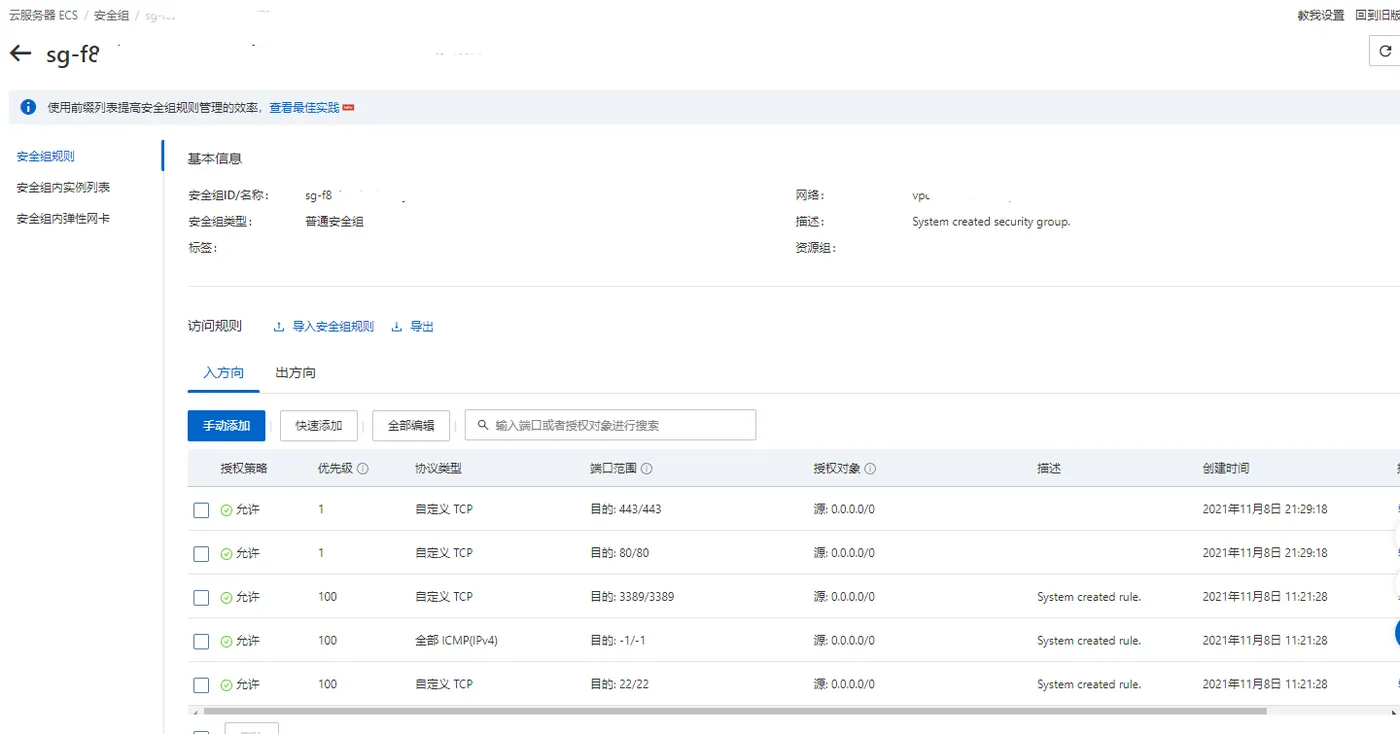Click the 手动添加 button
The width and height of the screenshot is (1400, 734).
coord(226,425)
